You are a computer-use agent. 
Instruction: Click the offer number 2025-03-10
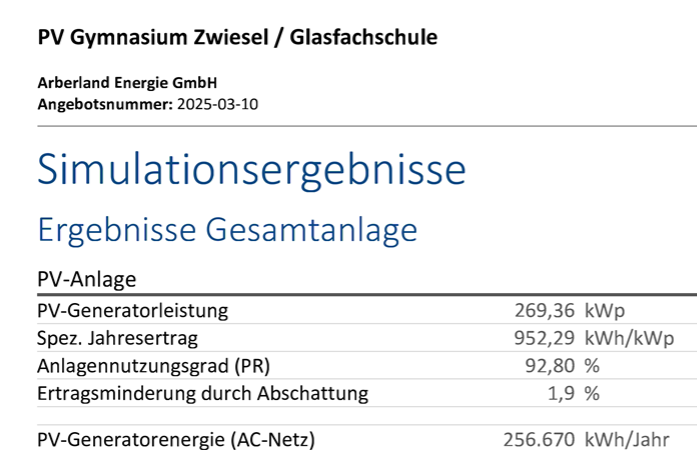(219, 103)
